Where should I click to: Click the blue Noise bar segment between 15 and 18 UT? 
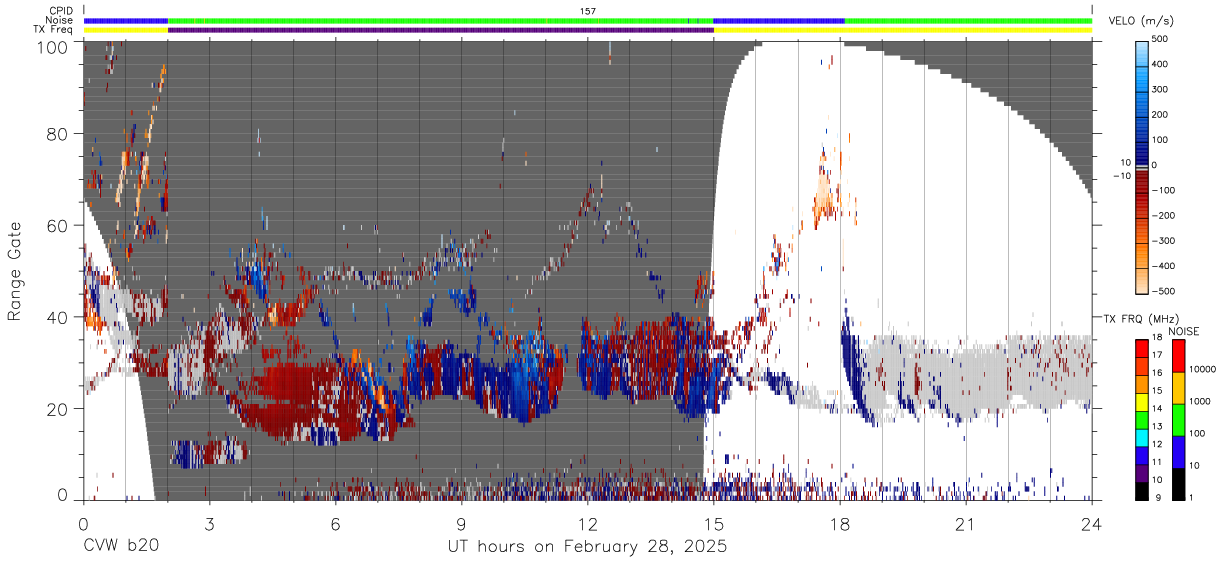[x=779, y=20]
